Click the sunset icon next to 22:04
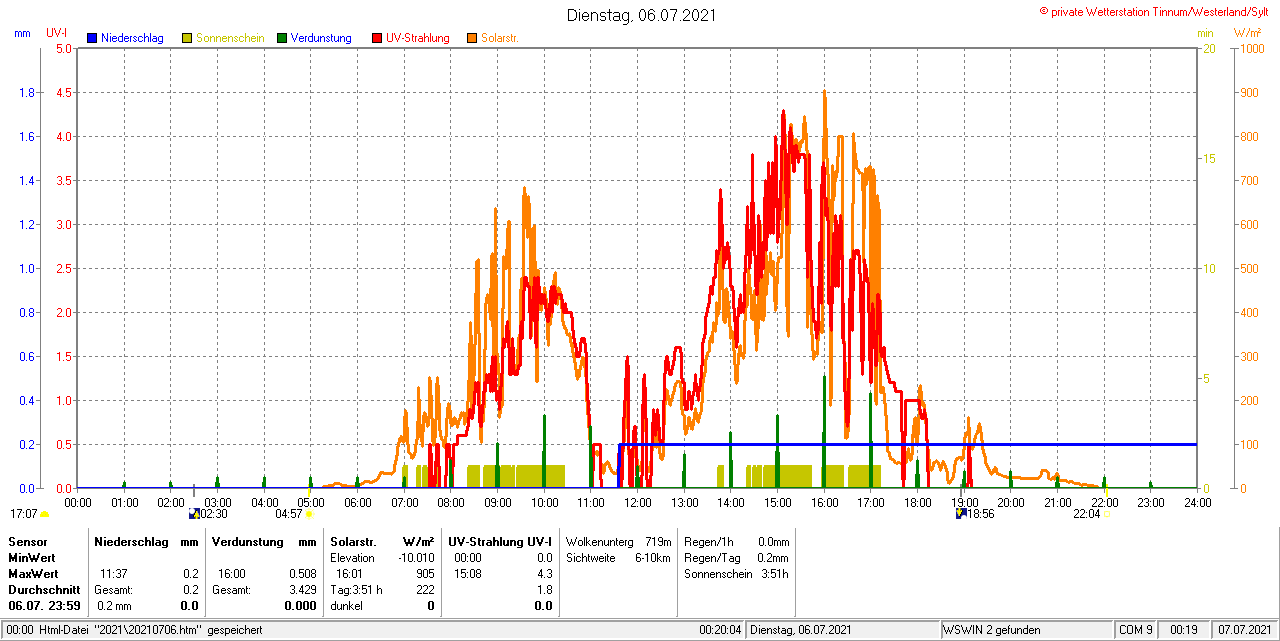 (x=1106, y=515)
